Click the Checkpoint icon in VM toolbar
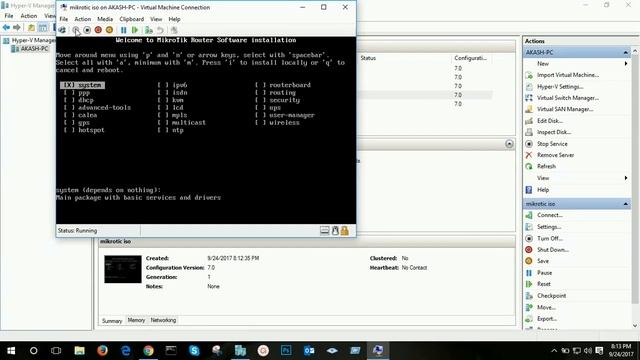Image resolution: width=640 pixels, height=360 pixels. pos(149,30)
